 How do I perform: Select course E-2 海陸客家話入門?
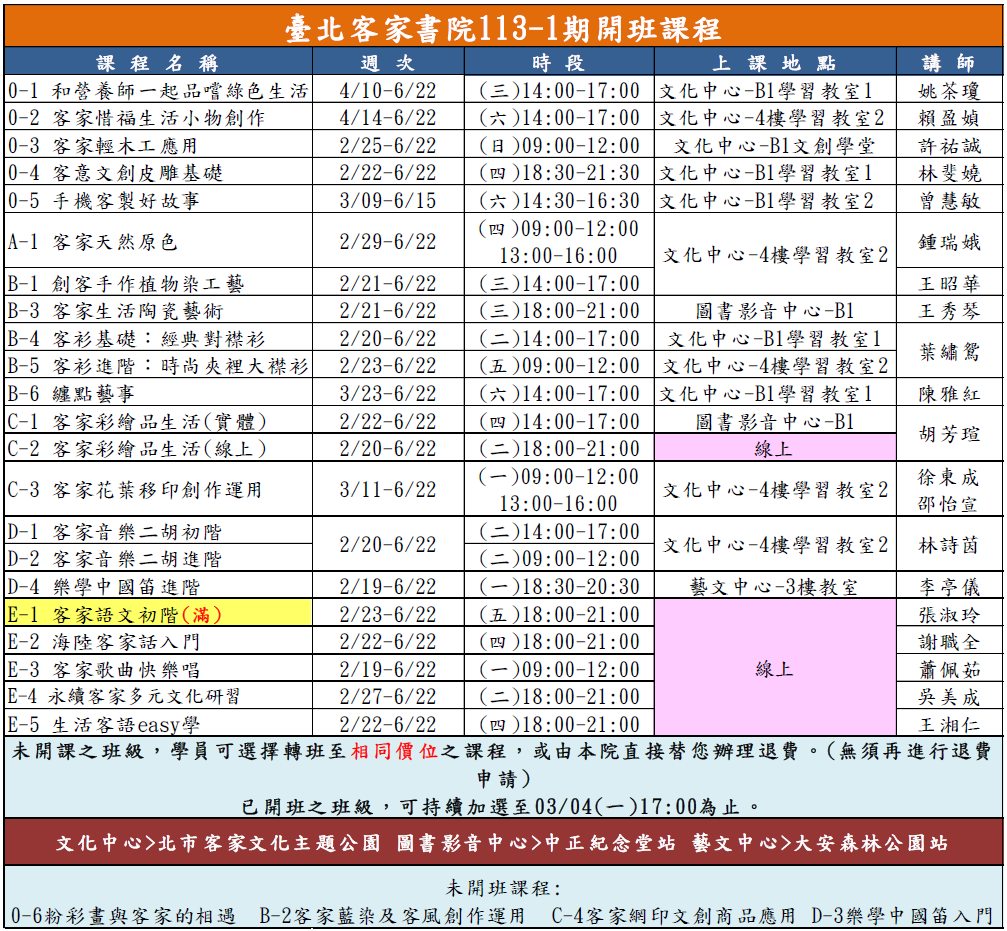pos(104,641)
